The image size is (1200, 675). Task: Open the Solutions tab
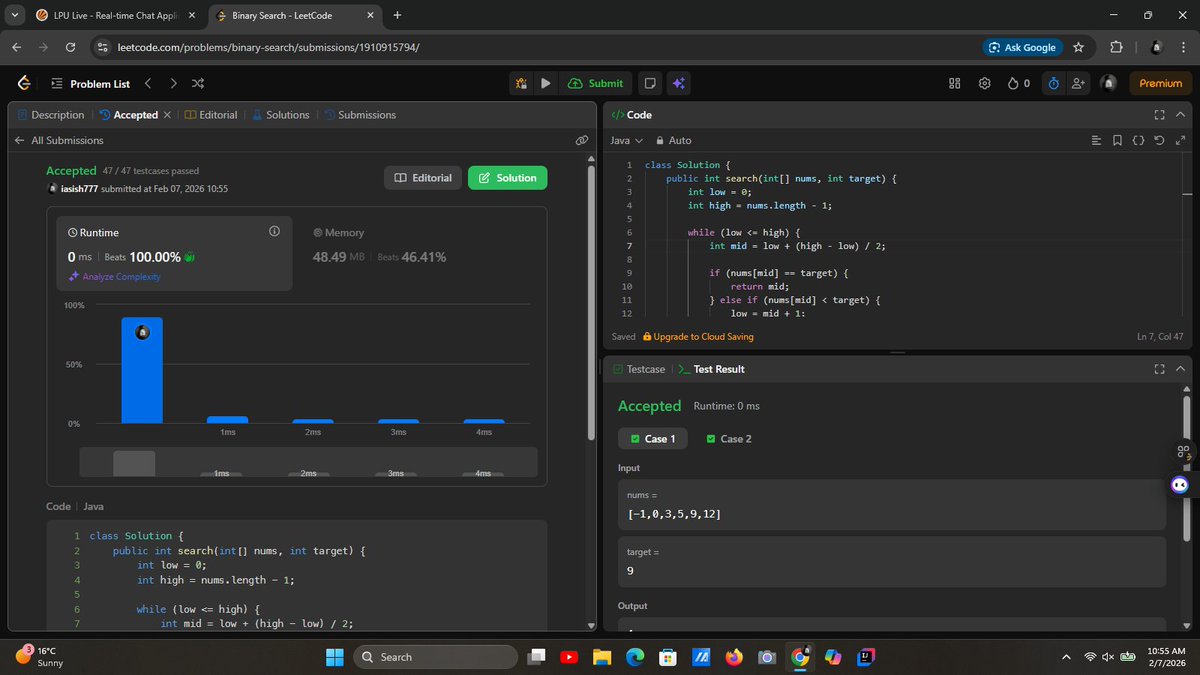pos(281,115)
